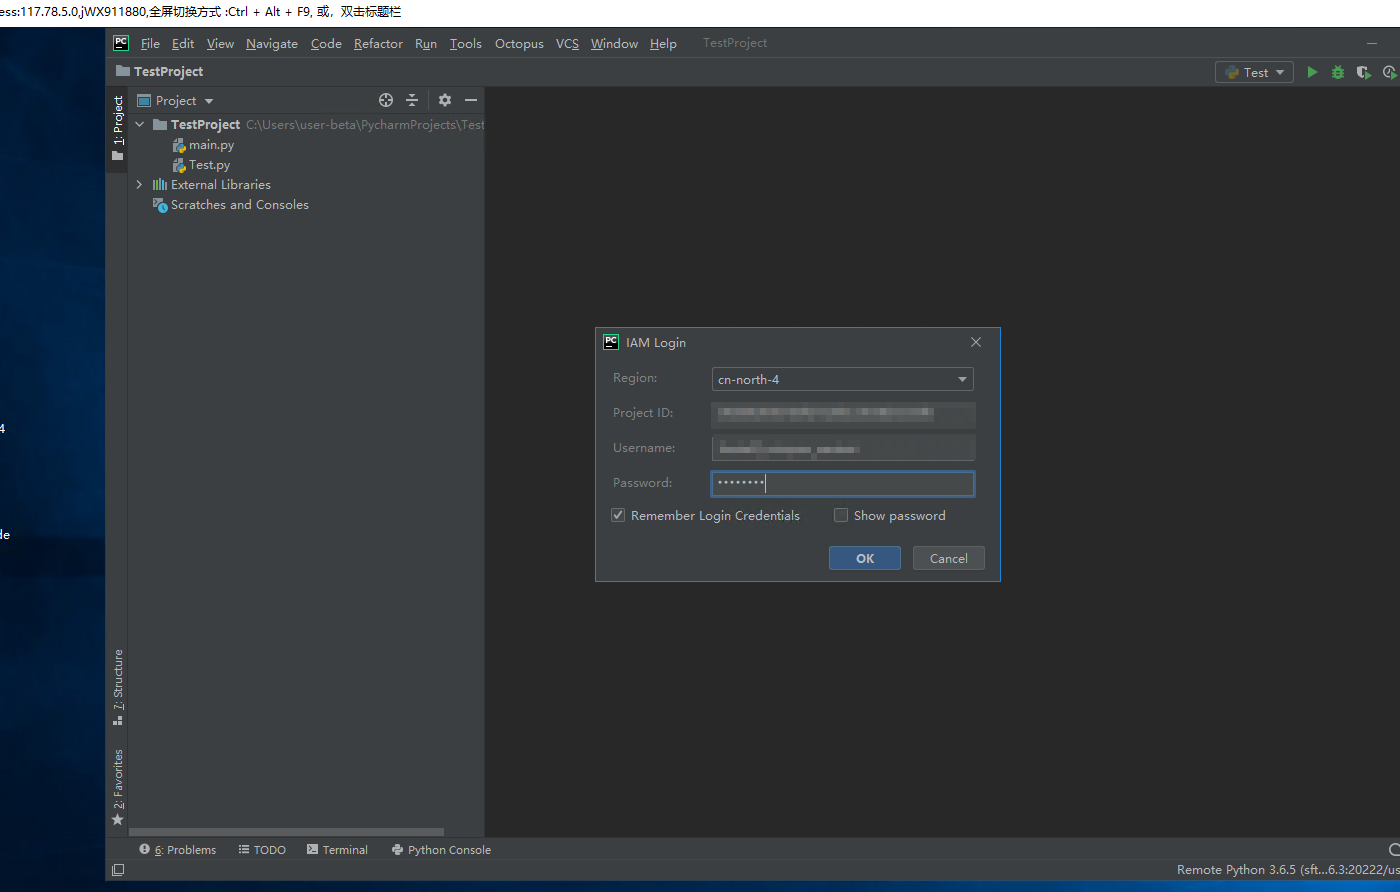The height and width of the screenshot is (892, 1400).
Task: Start debugging with the green bug icon
Action: pos(1338,72)
